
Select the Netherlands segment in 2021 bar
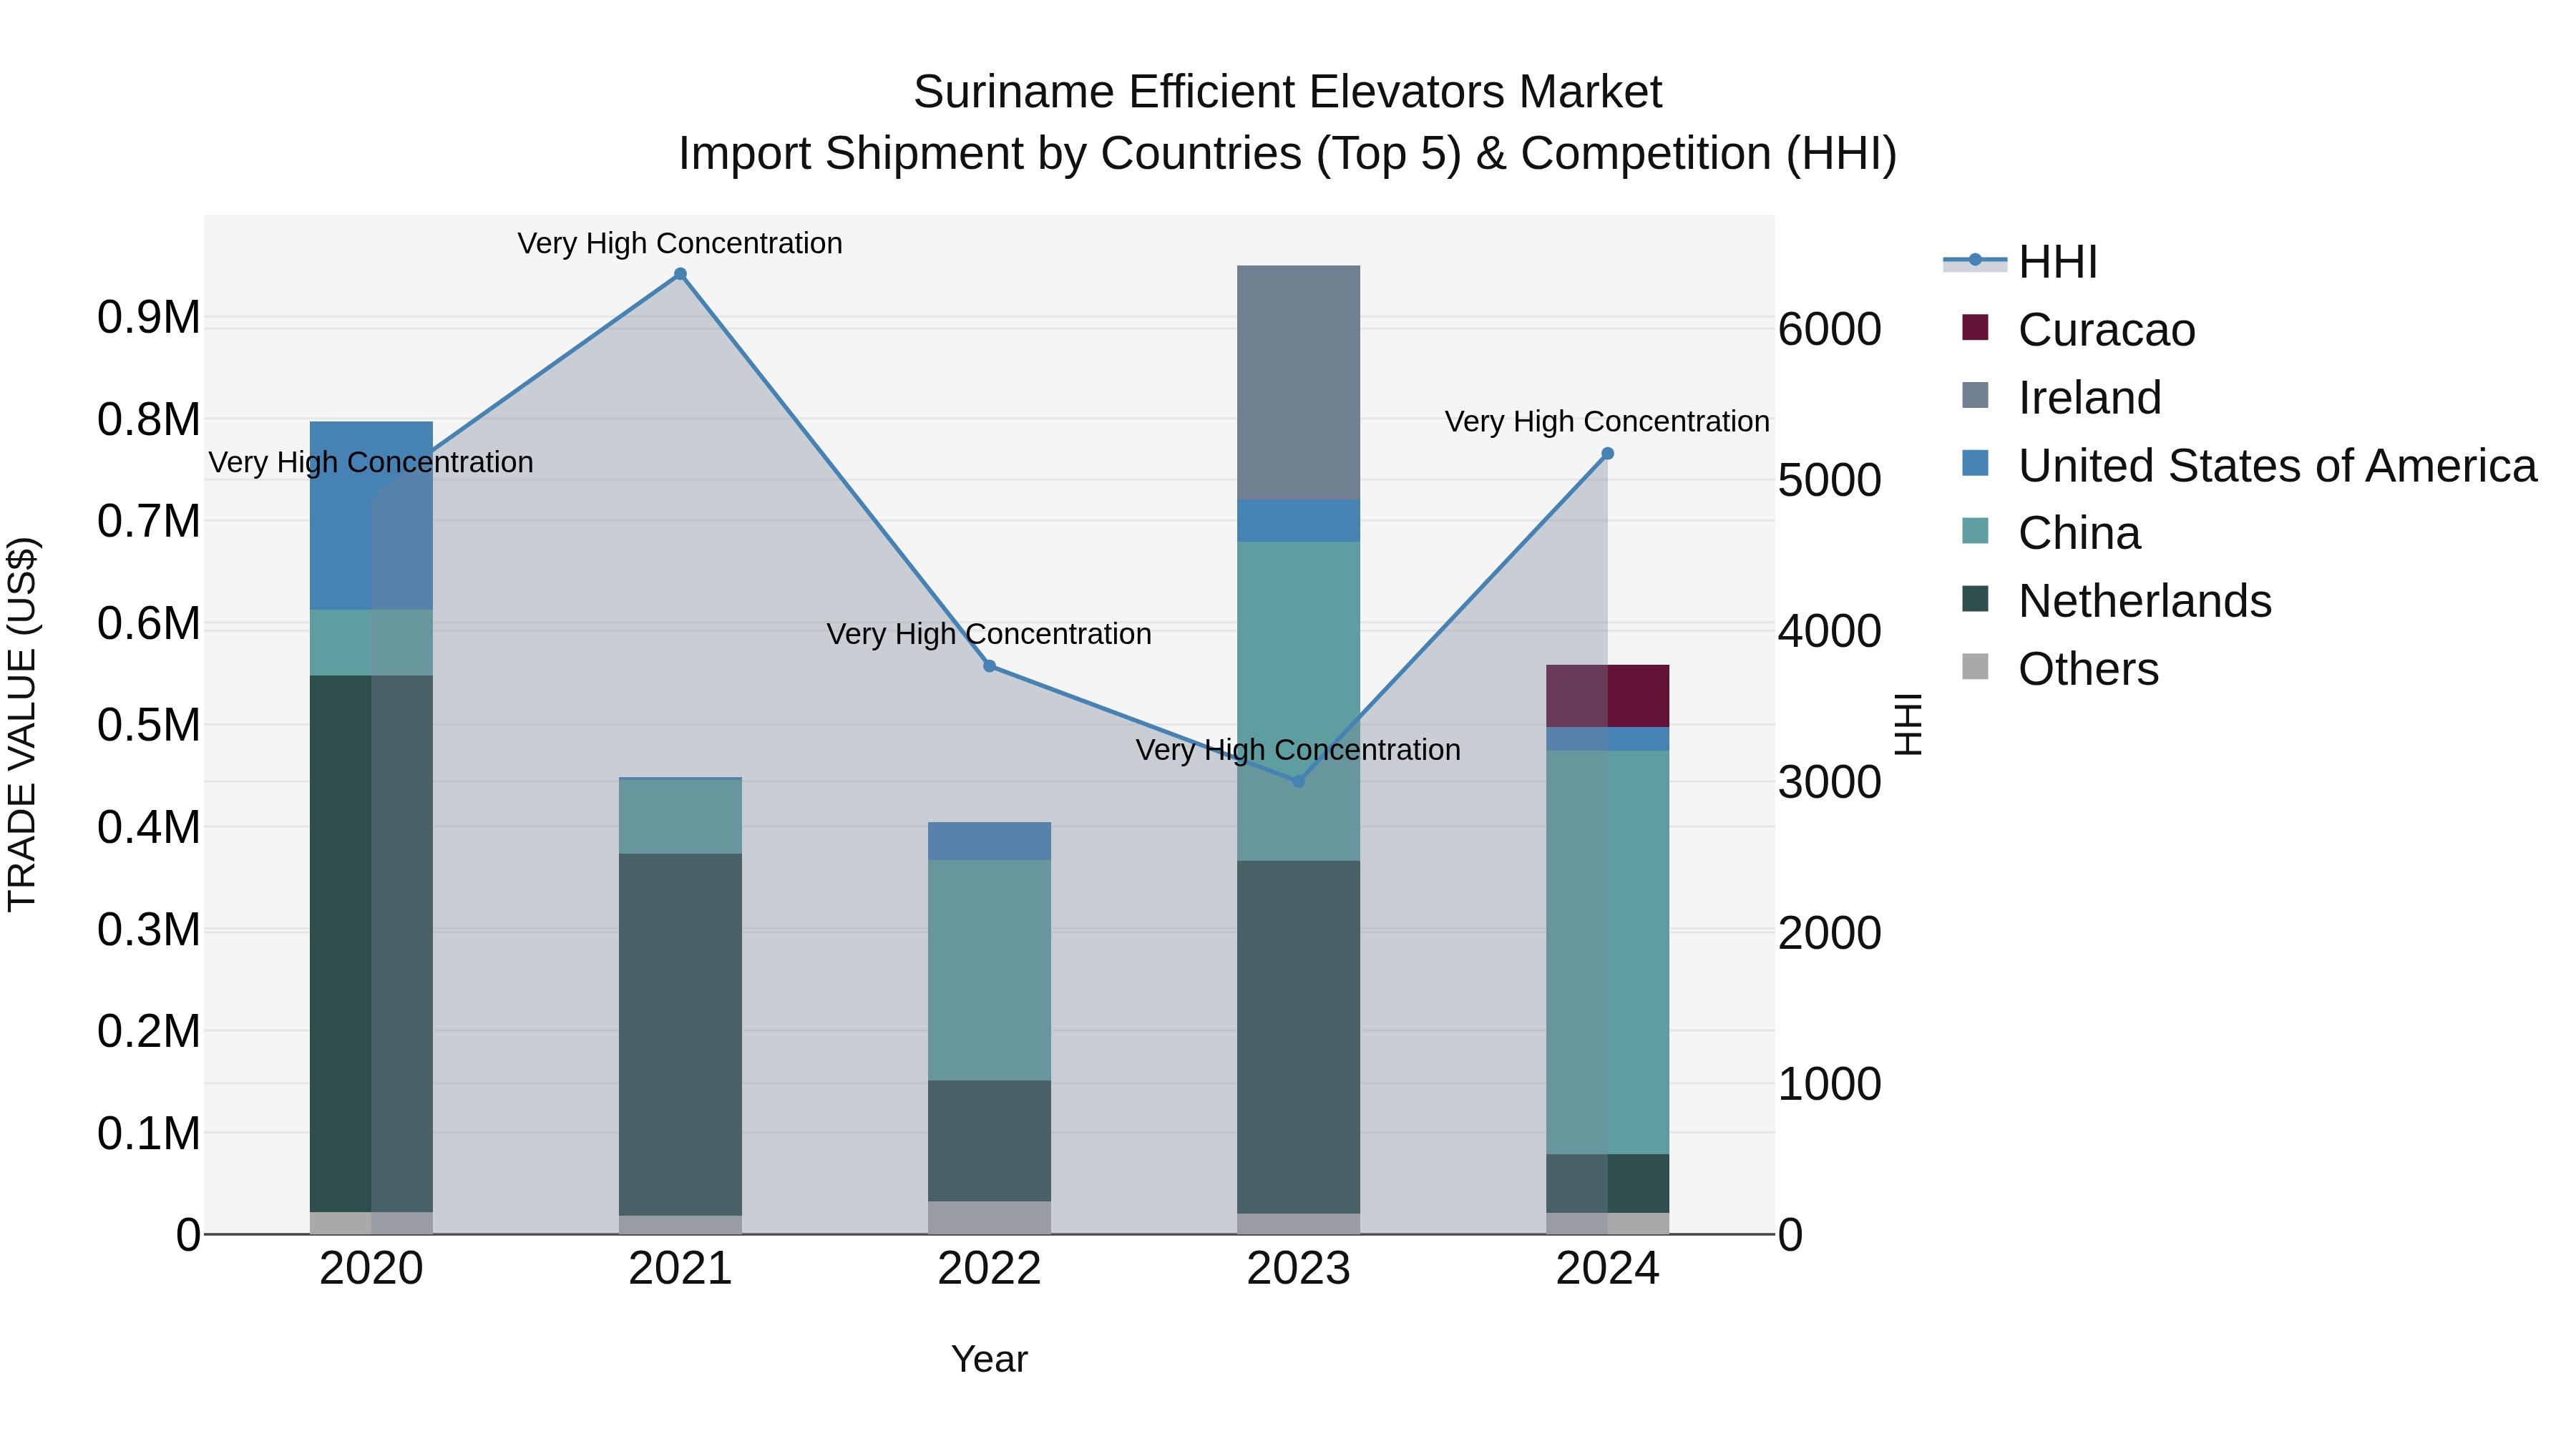click(680, 1035)
